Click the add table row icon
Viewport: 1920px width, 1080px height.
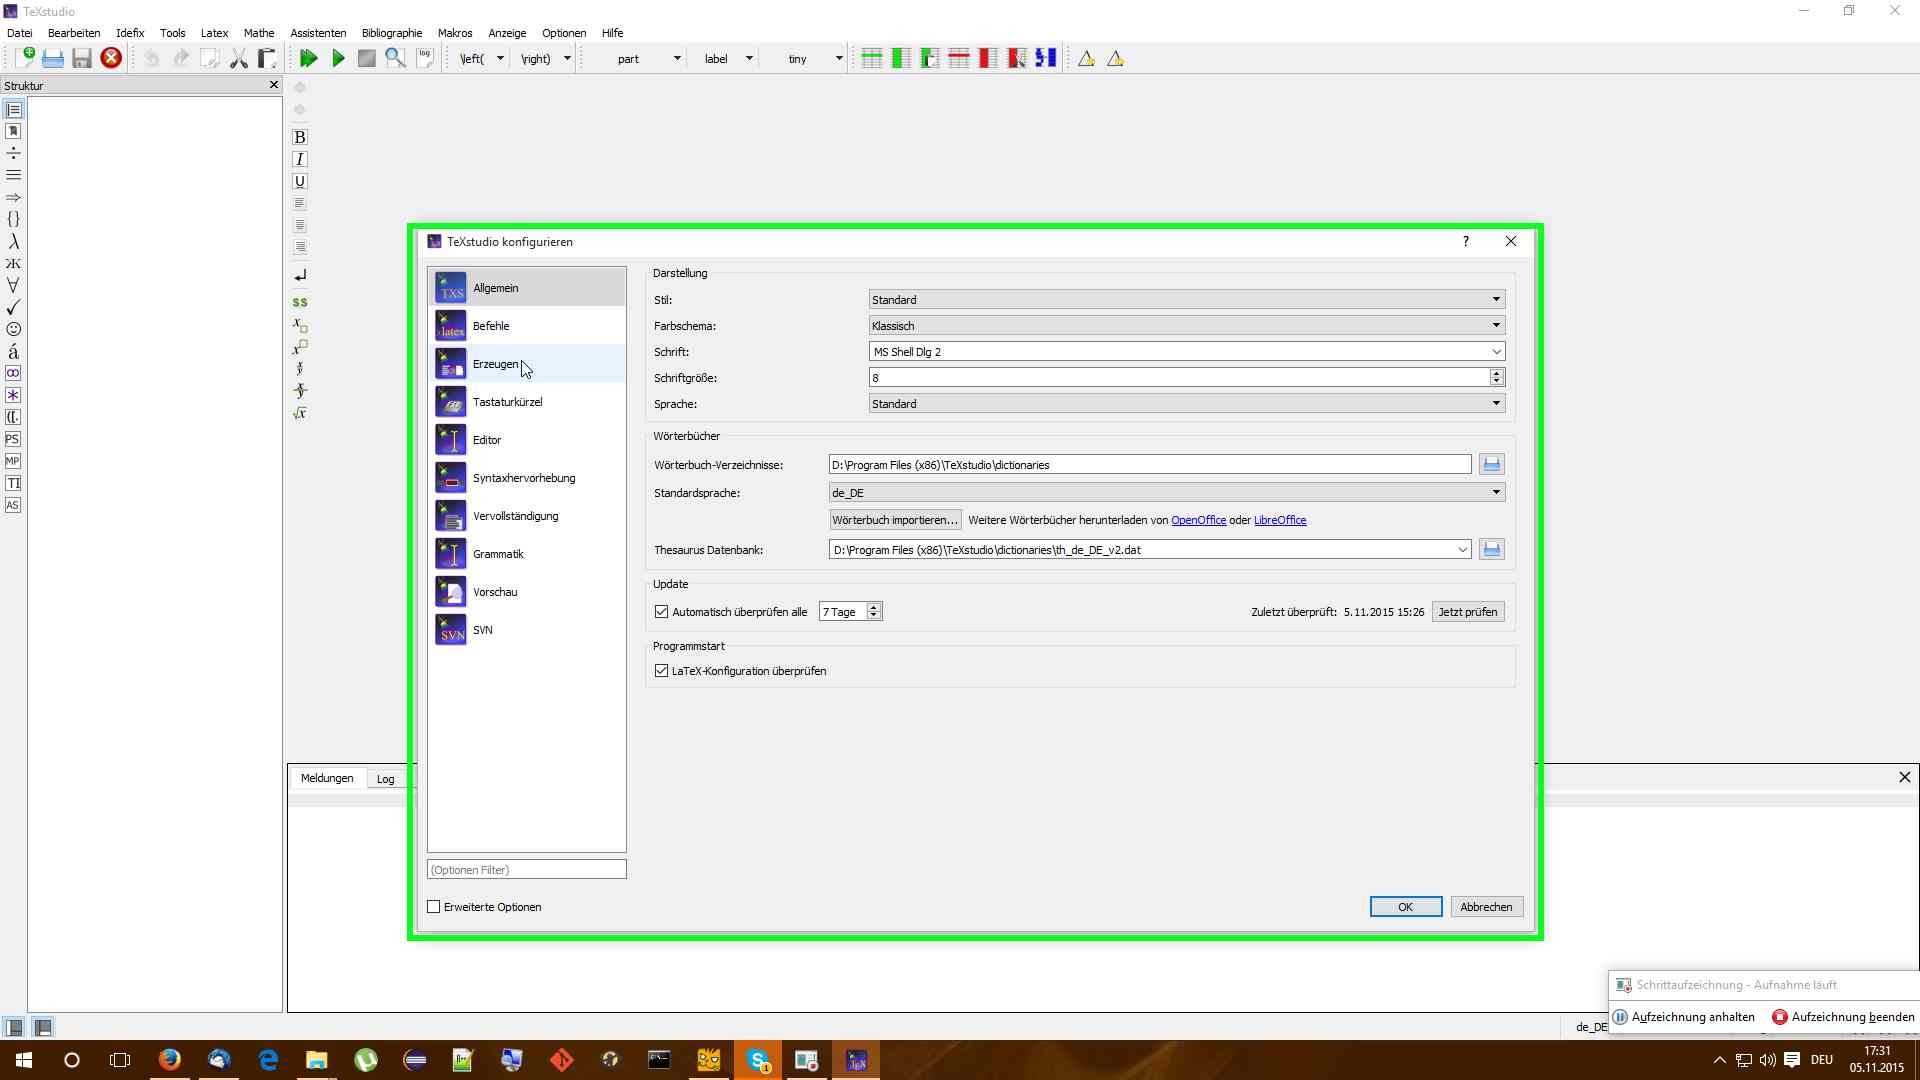(871, 58)
